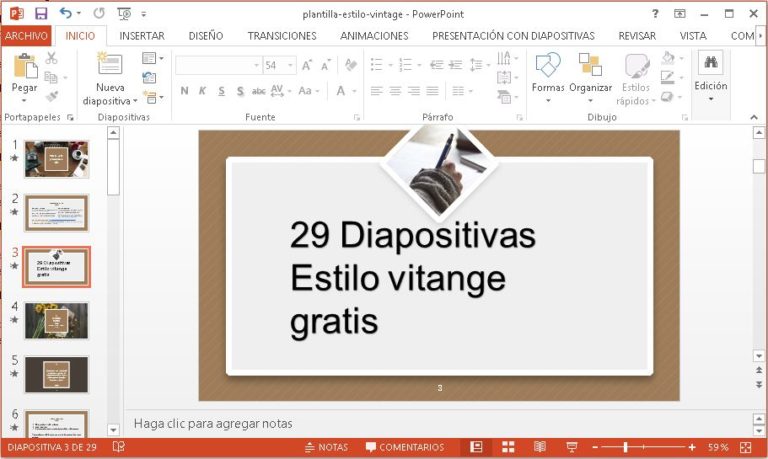
Task: Toggle italic K formatting
Action: [202, 91]
